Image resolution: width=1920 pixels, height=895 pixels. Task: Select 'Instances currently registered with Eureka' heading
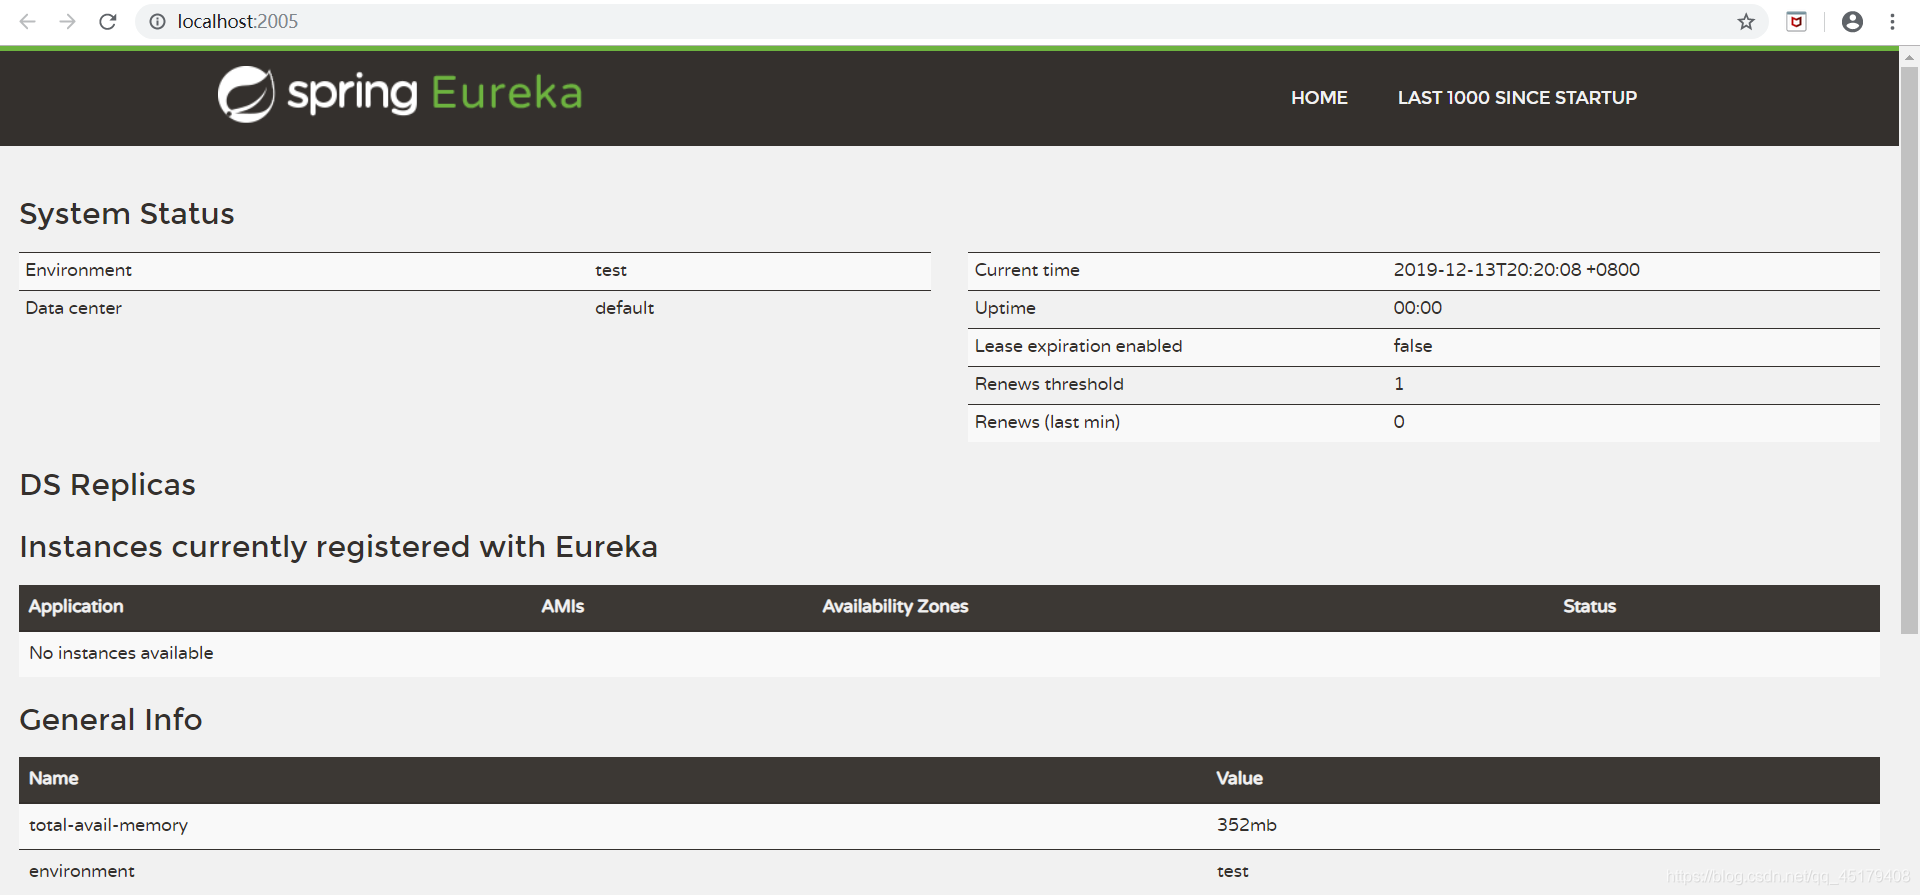click(x=339, y=547)
